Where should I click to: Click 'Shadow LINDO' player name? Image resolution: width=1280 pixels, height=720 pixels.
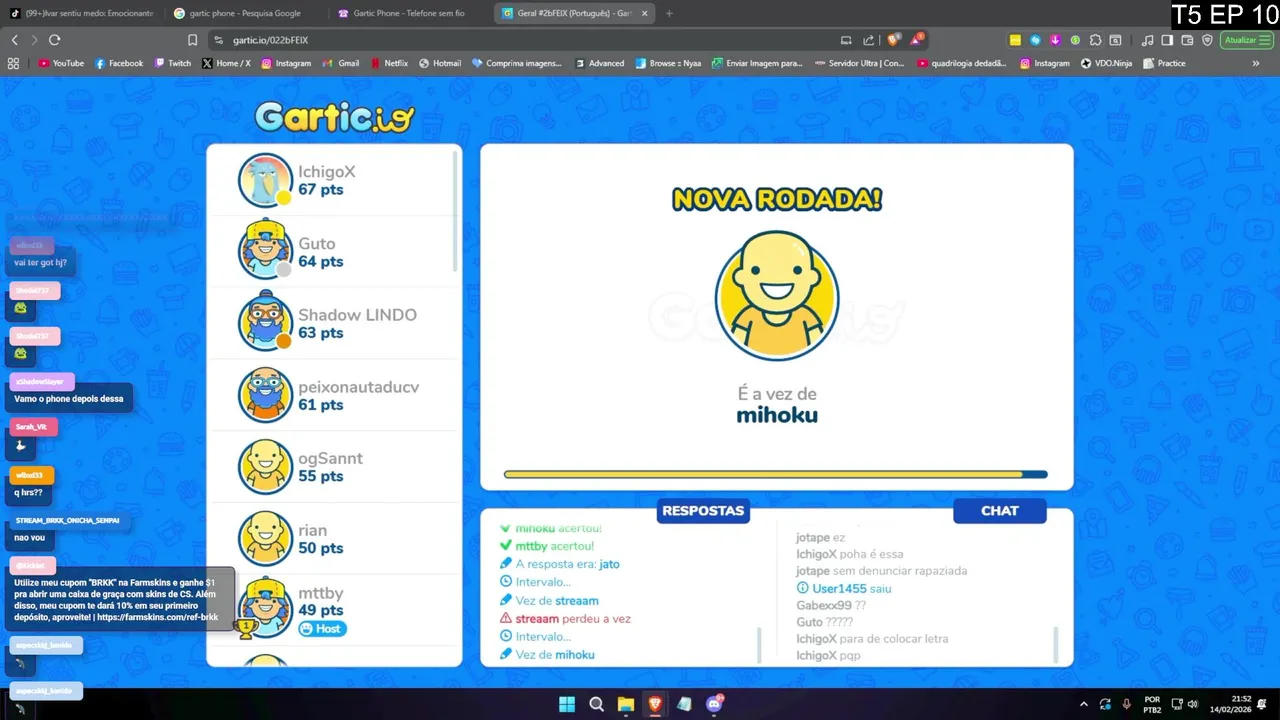357,315
